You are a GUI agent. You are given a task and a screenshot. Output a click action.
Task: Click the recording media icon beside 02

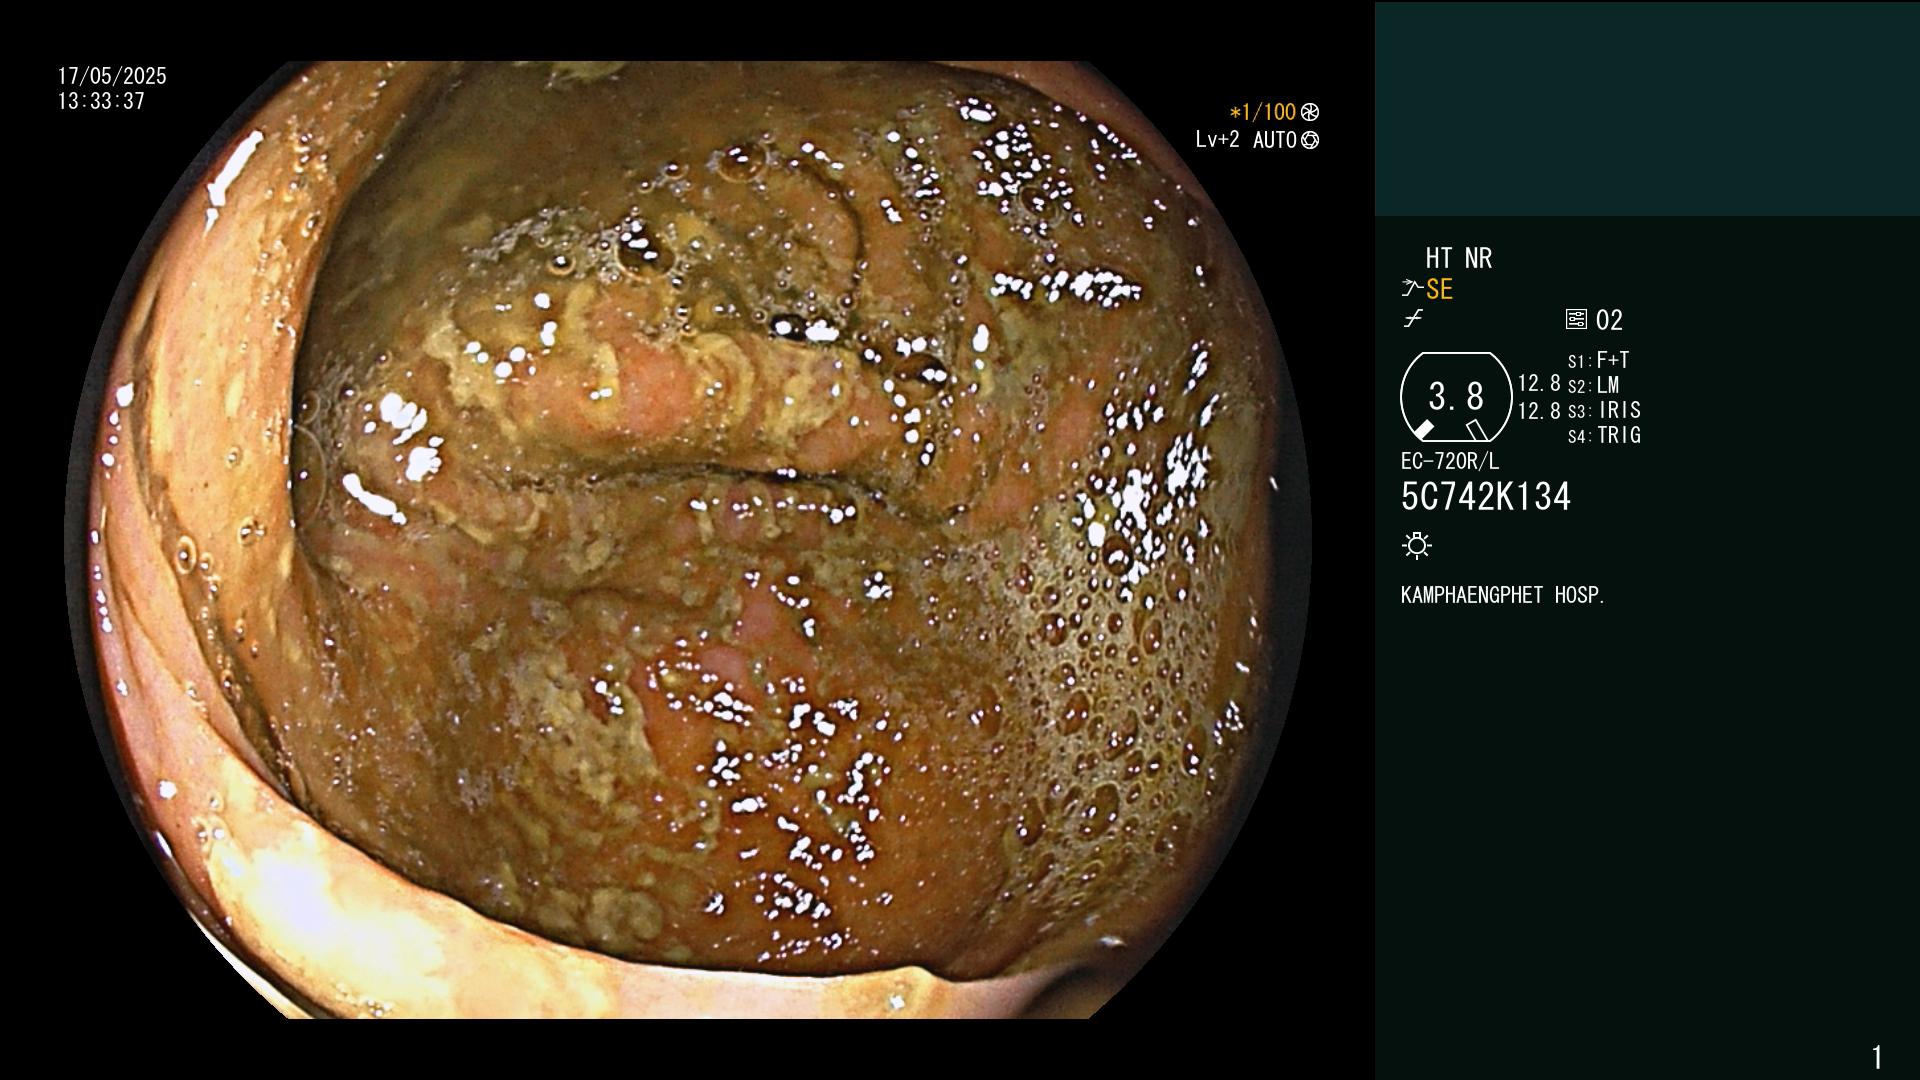point(1576,320)
